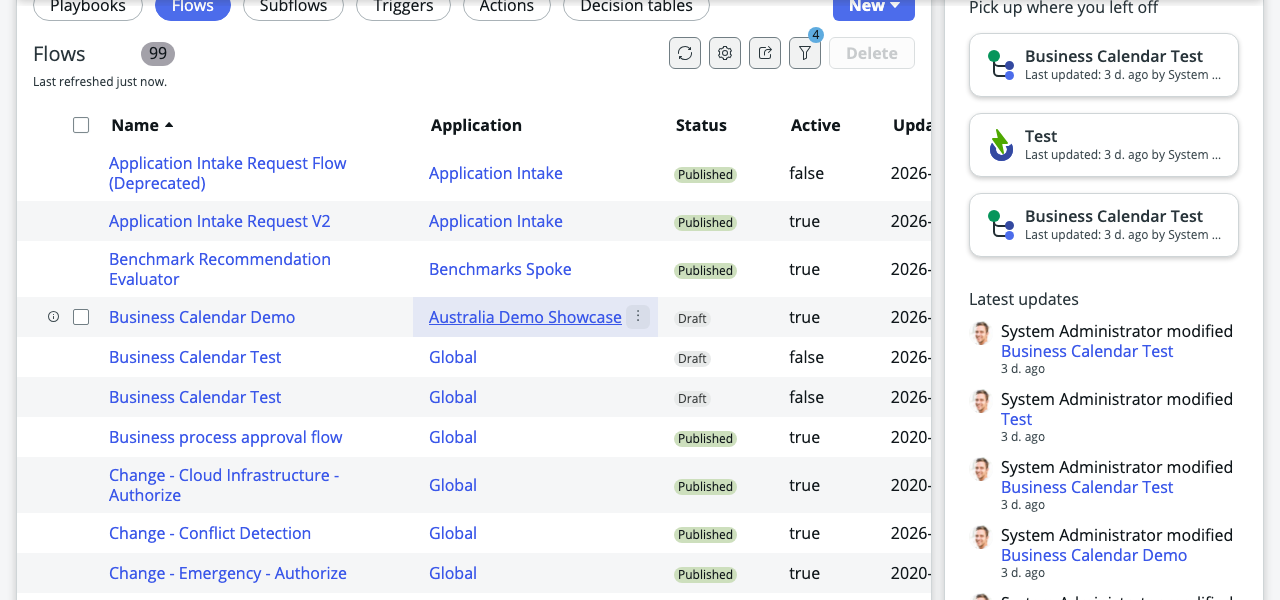Open the filter funnel icon
Image resolution: width=1280 pixels, height=600 pixels.
(805, 53)
